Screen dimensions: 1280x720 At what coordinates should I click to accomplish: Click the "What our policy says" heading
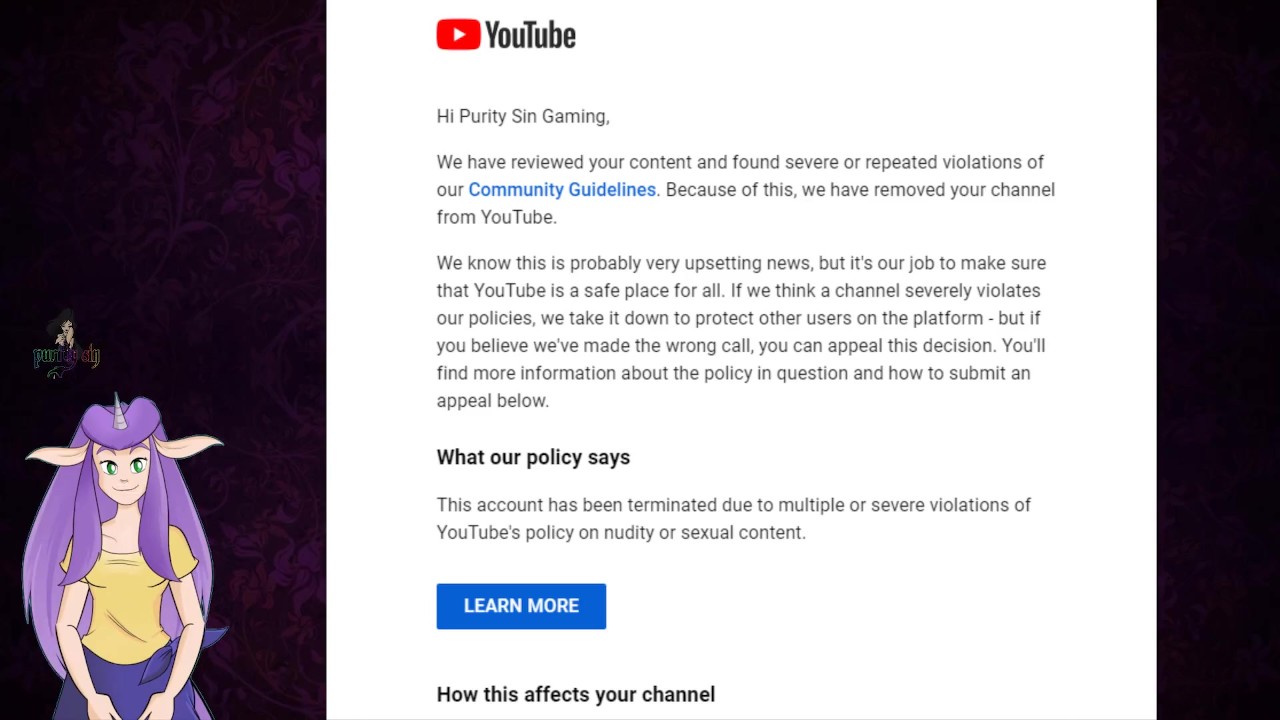[x=533, y=457]
